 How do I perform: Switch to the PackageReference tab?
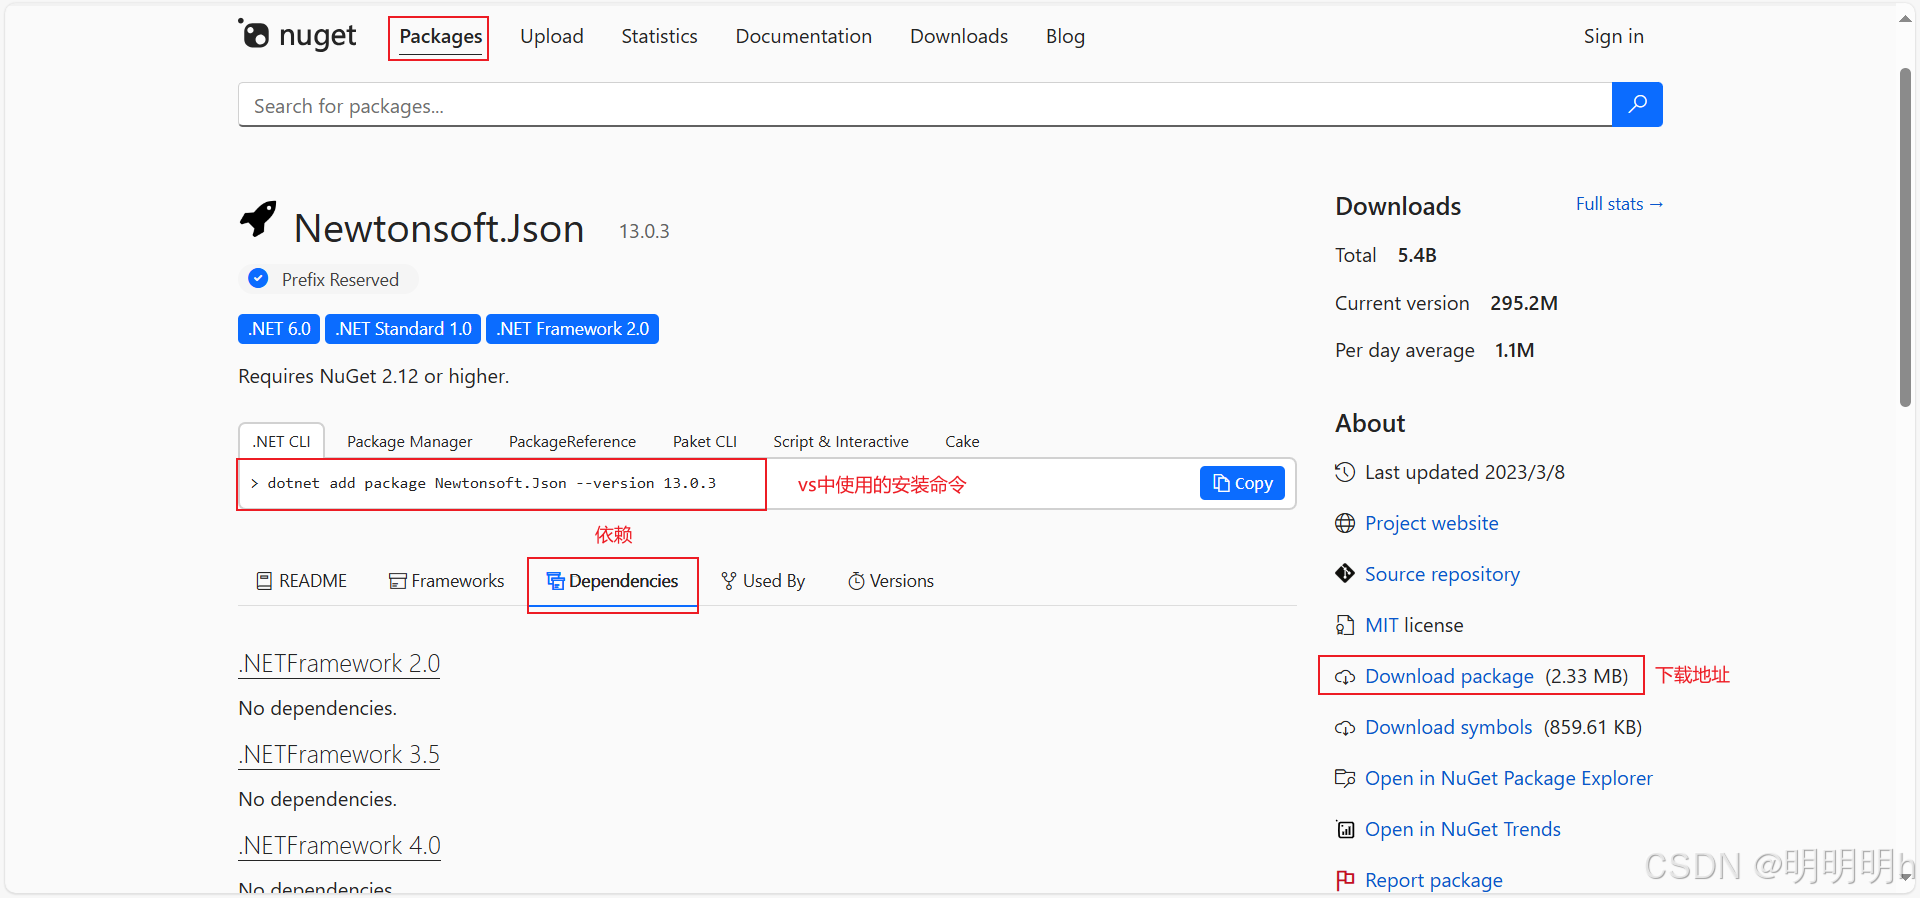[x=572, y=441]
